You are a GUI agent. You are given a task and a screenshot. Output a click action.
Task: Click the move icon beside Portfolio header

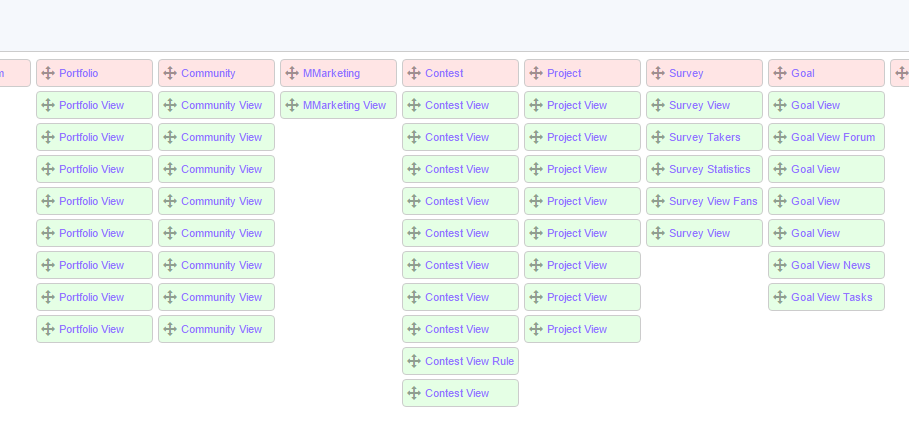click(48, 73)
